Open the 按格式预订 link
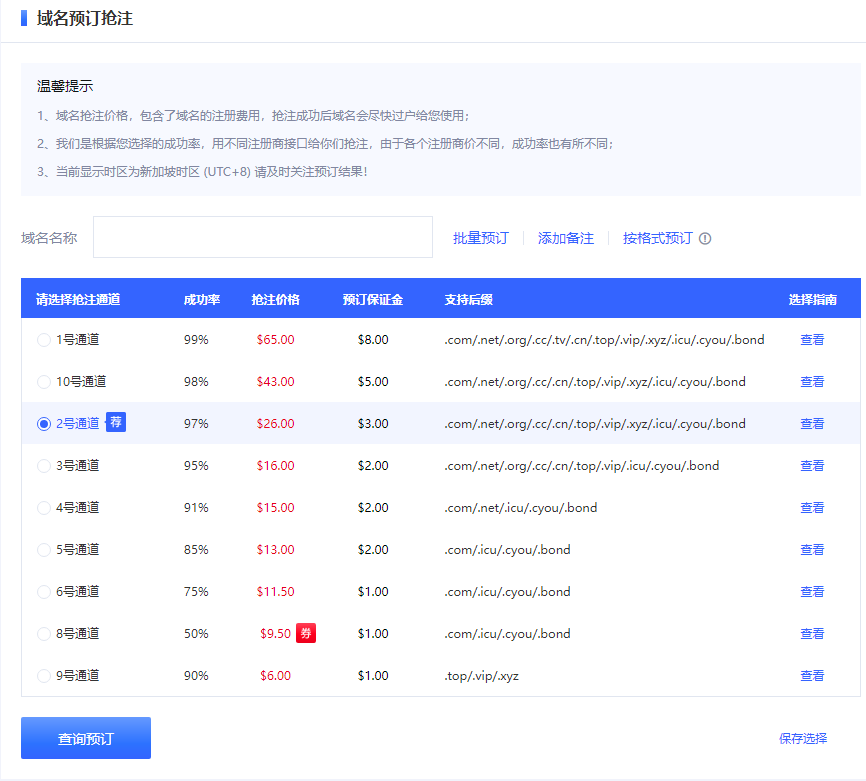Image resolution: width=866 pixels, height=781 pixels. (x=657, y=238)
